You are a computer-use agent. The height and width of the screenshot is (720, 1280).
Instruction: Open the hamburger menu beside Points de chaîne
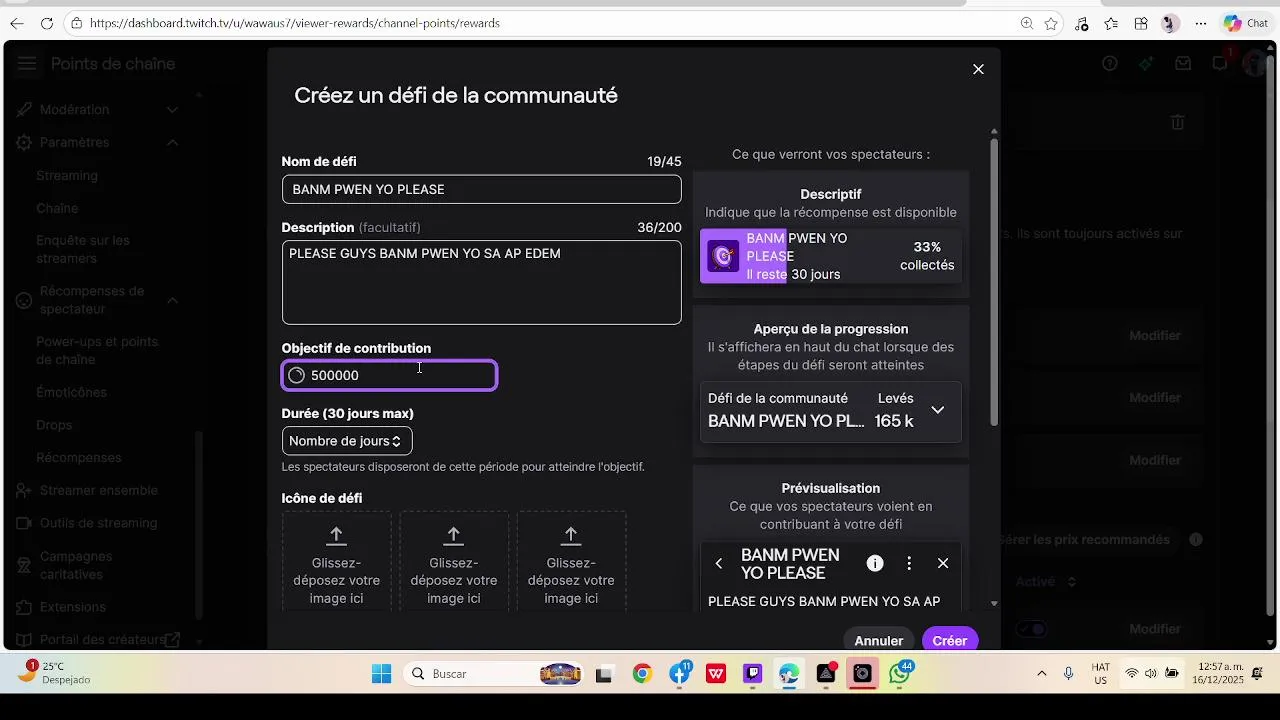click(27, 64)
